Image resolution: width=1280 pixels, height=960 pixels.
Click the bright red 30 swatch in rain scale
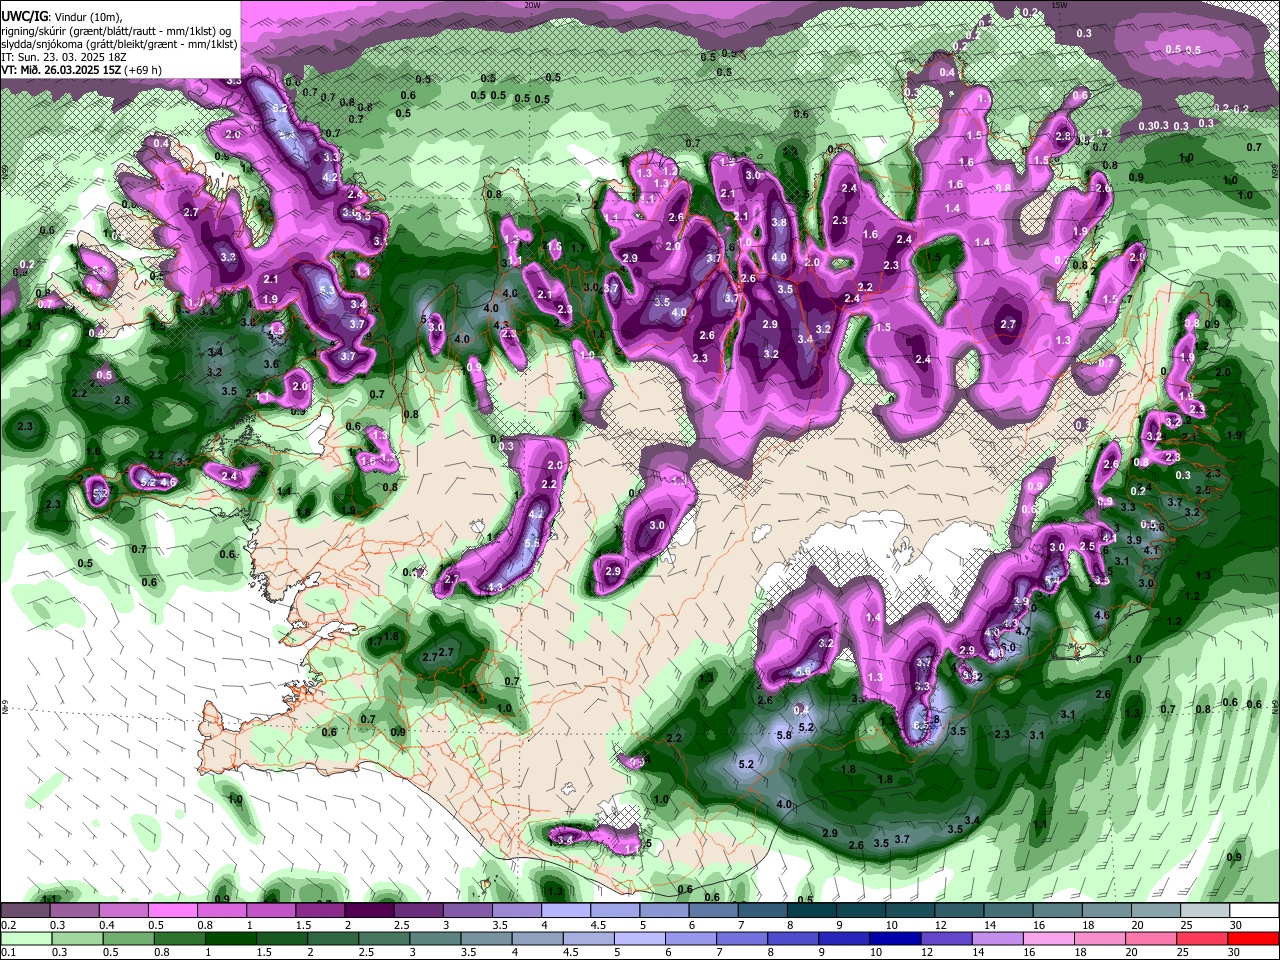click(x=1252, y=938)
